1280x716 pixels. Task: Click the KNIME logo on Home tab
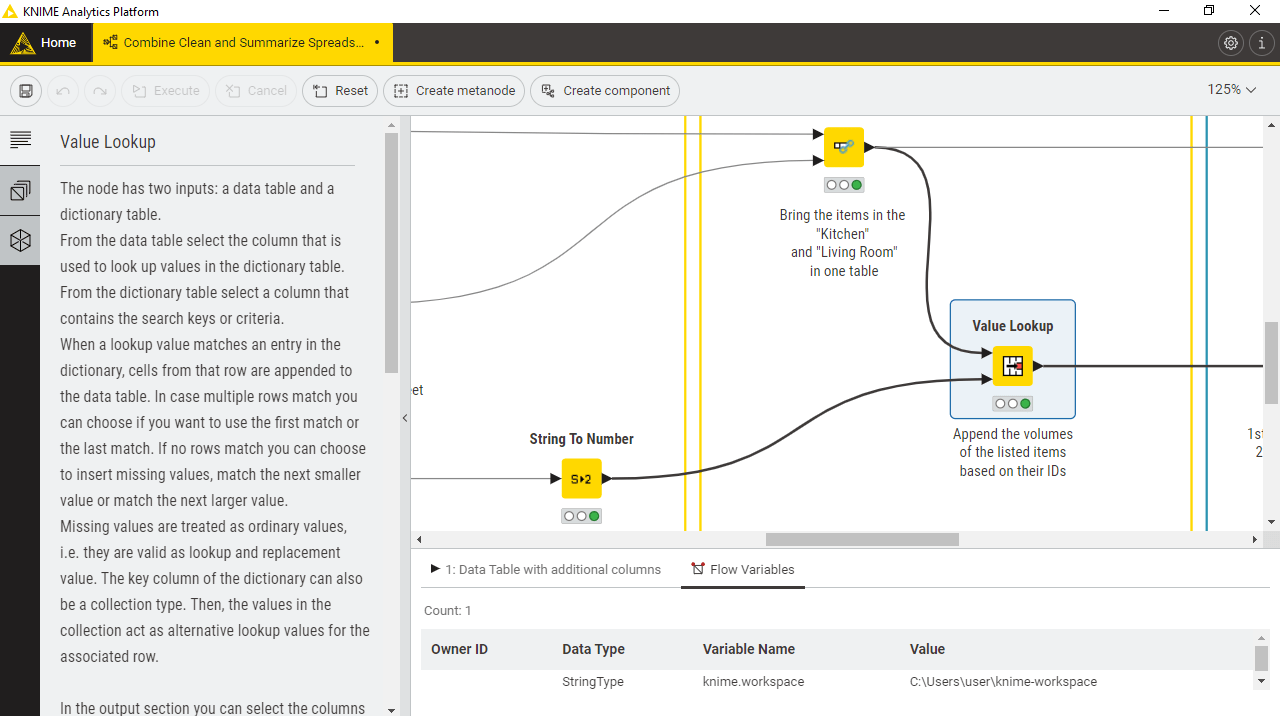tap(22, 43)
